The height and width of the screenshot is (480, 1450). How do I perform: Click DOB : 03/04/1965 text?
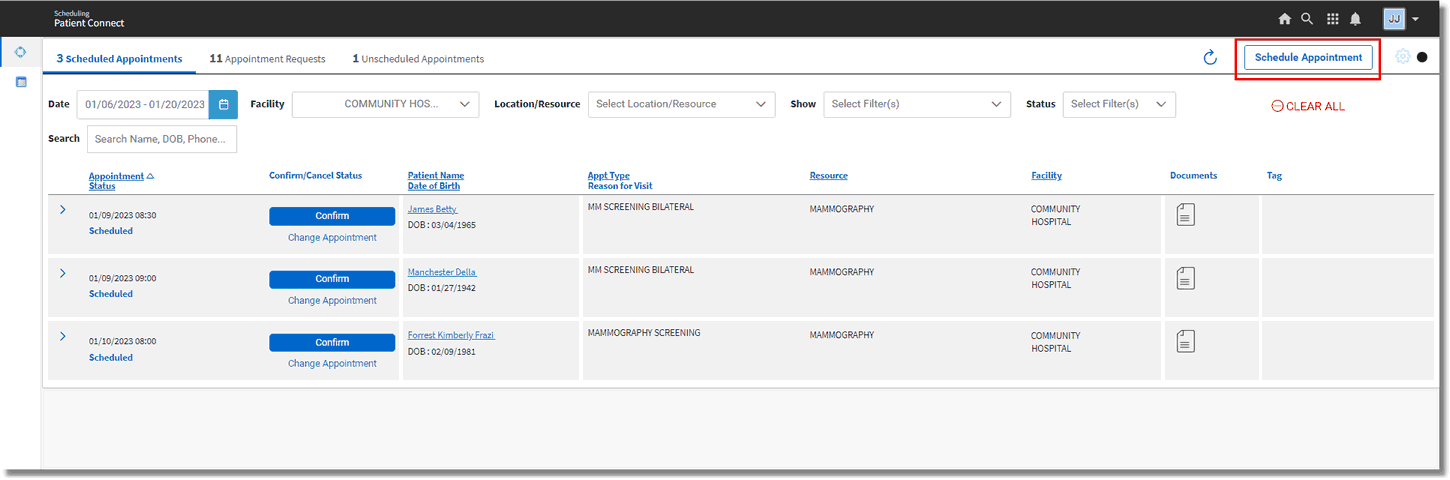coord(442,225)
